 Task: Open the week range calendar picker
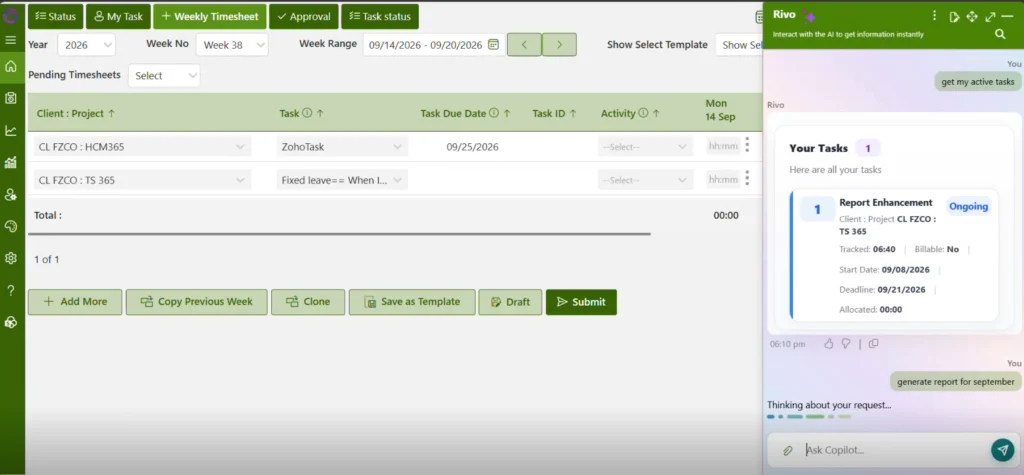click(x=493, y=44)
